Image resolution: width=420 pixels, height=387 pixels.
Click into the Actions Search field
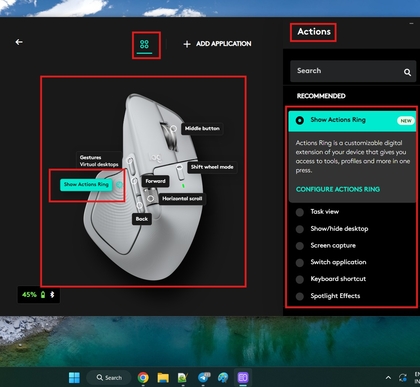(353, 71)
